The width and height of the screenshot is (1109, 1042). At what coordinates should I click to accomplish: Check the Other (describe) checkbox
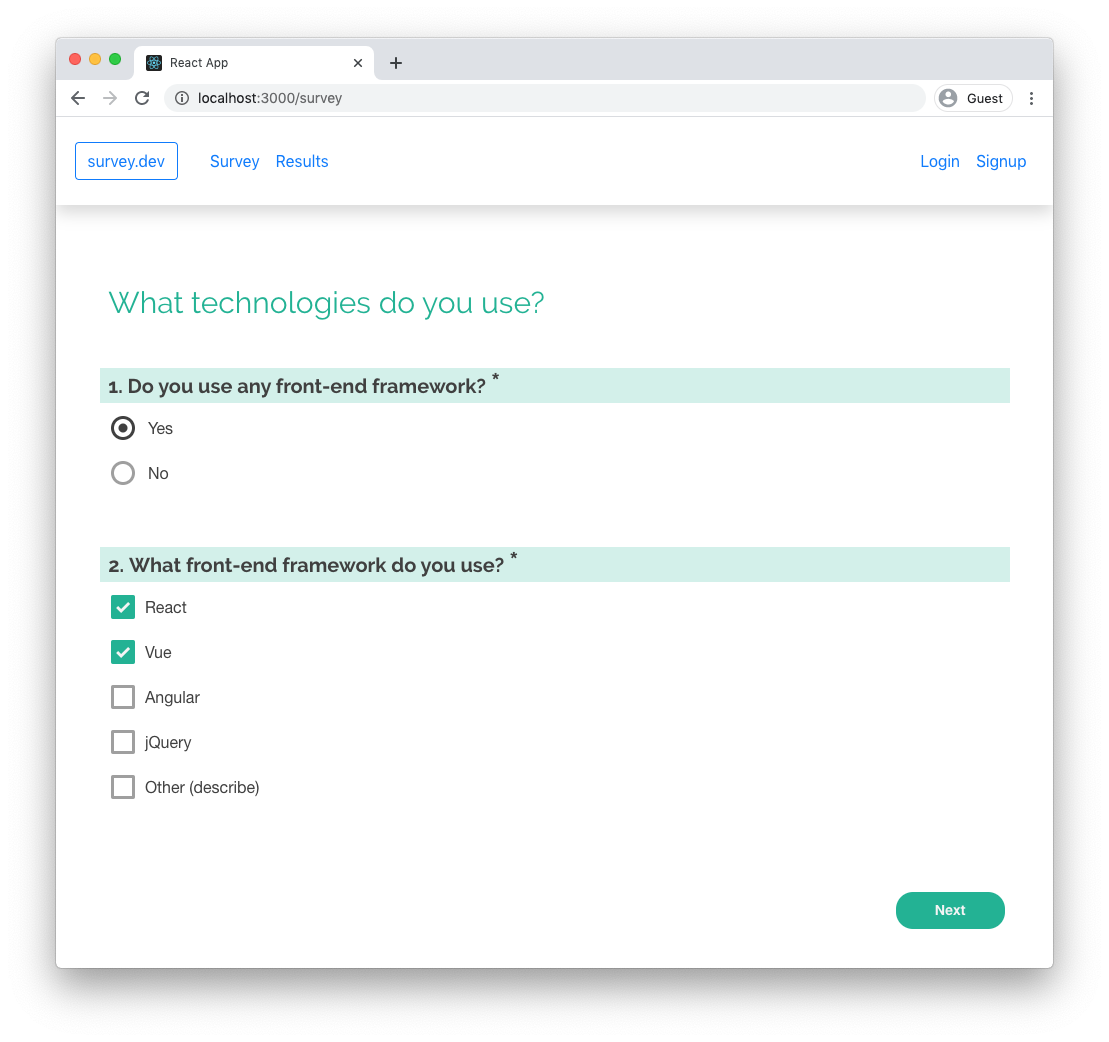tap(122, 786)
